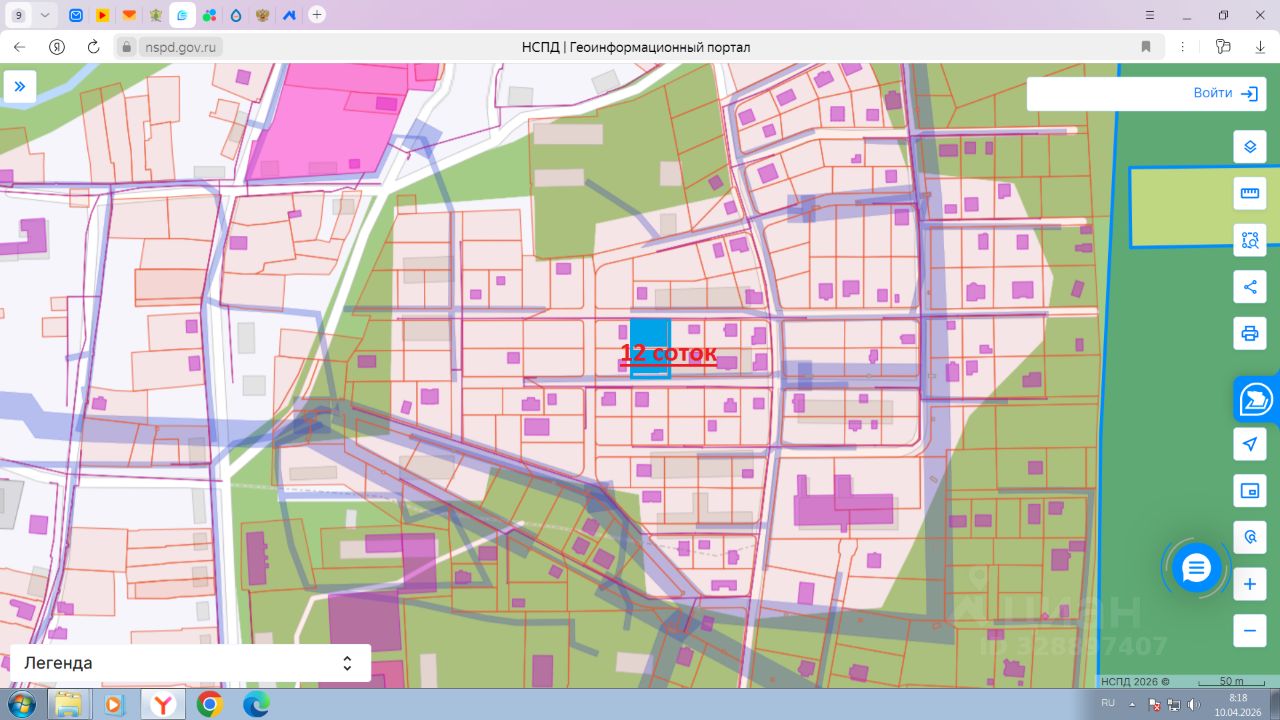The width and height of the screenshot is (1280, 720).
Task: Zoom out with the minus button
Action: tap(1249, 631)
